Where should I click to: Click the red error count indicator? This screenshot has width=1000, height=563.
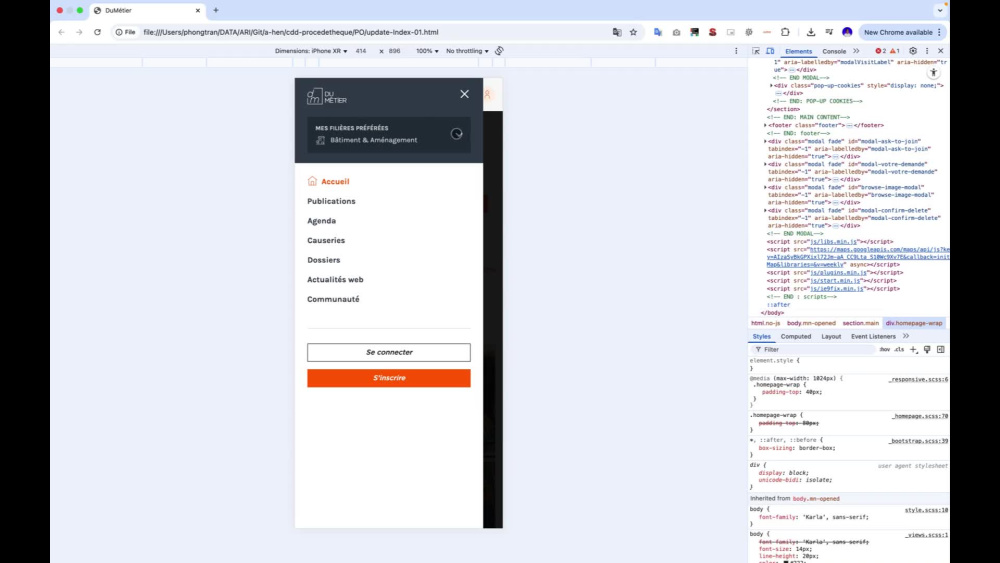[x=881, y=51]
